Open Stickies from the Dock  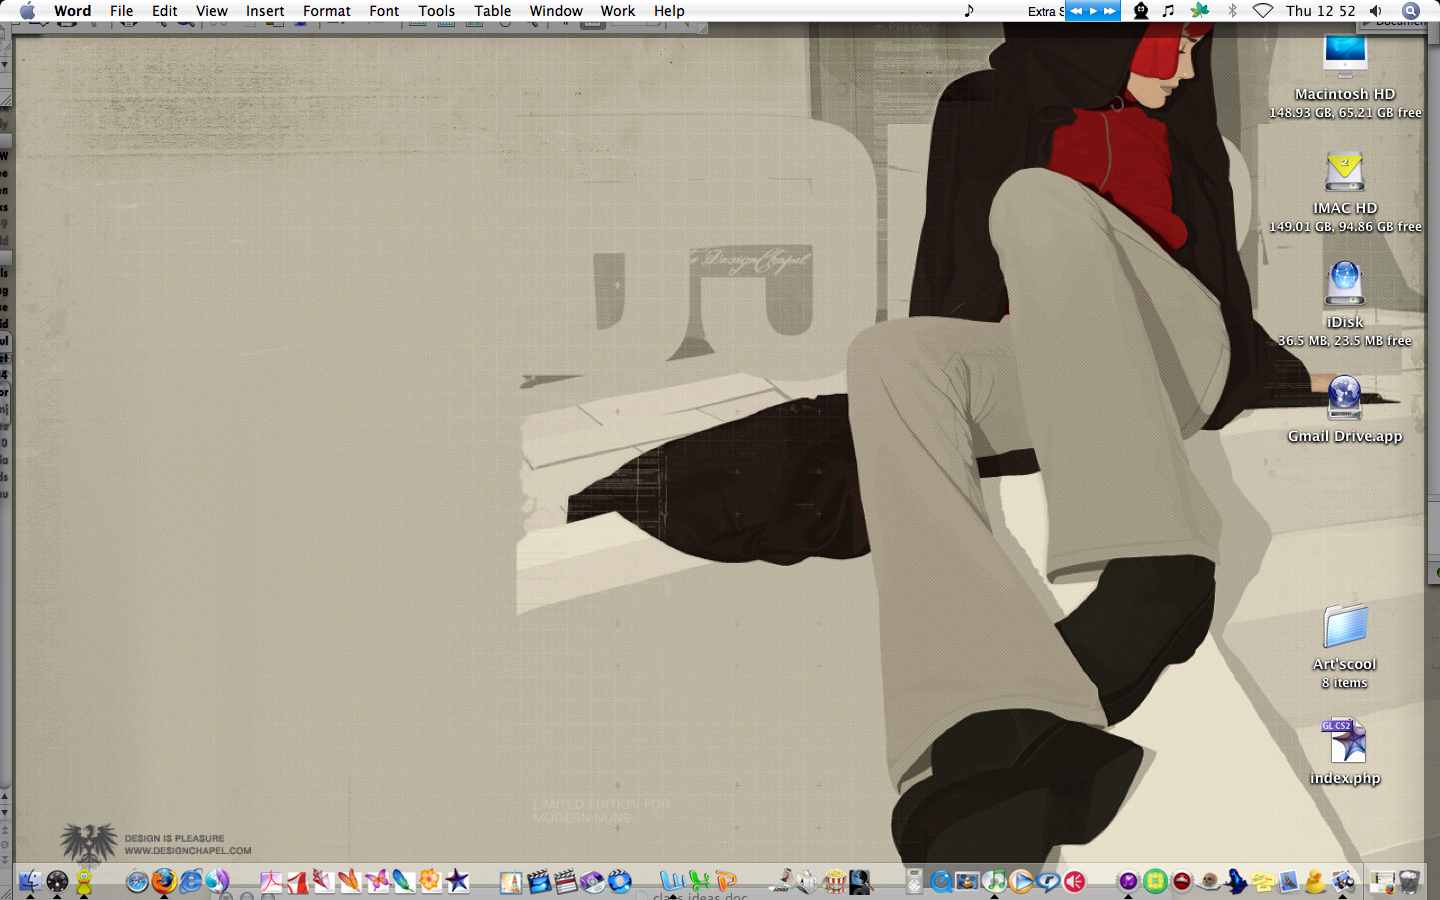pyautogui.click(x=1262, y=881)
